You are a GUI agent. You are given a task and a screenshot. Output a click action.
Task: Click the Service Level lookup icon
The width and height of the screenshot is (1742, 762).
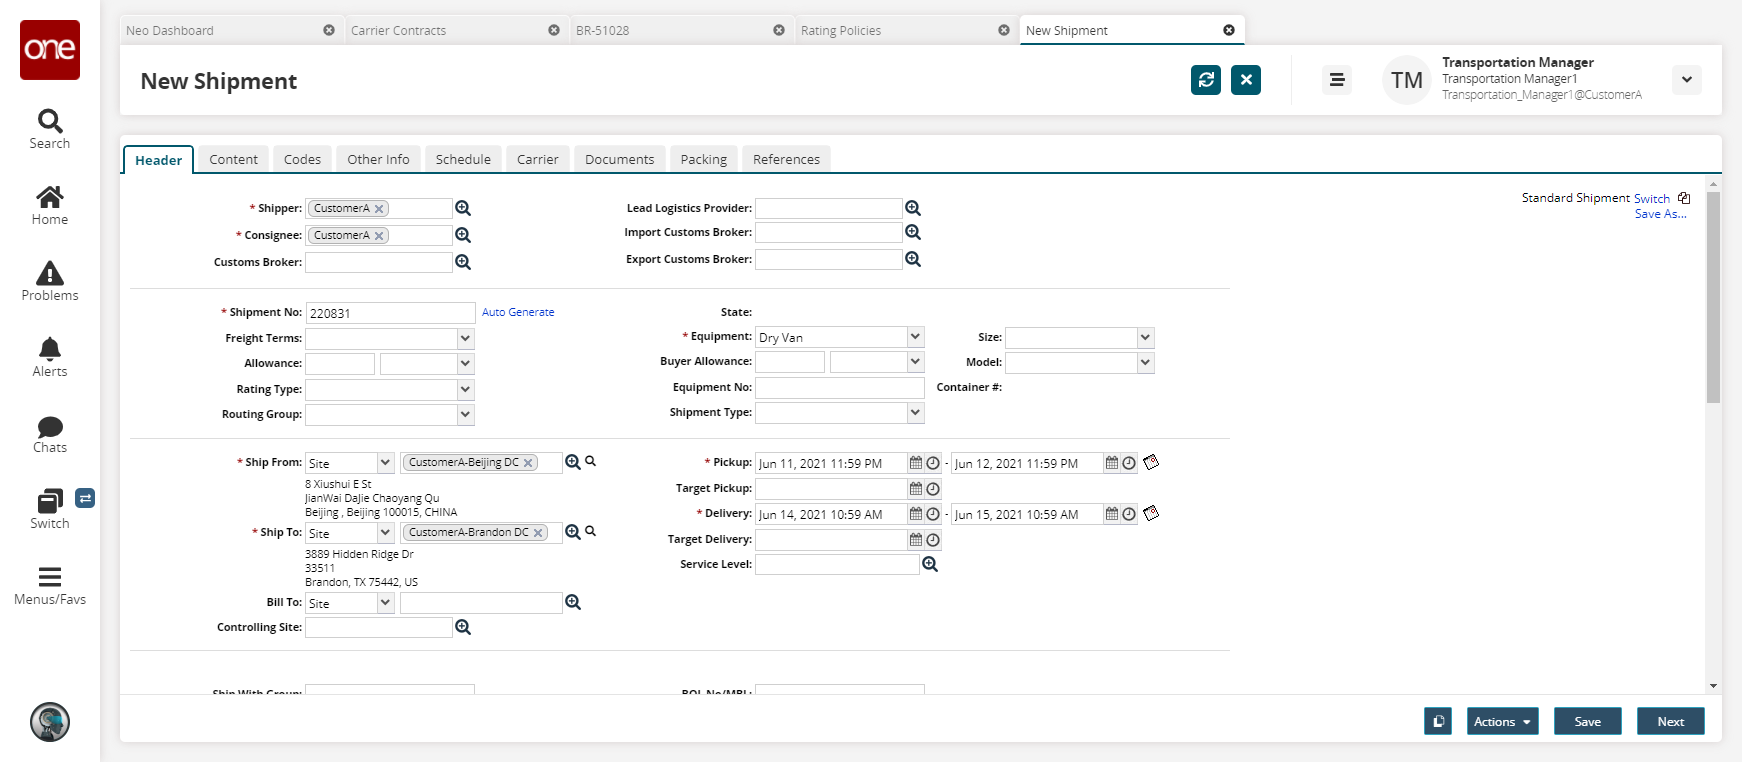click(x=930, y=564)
